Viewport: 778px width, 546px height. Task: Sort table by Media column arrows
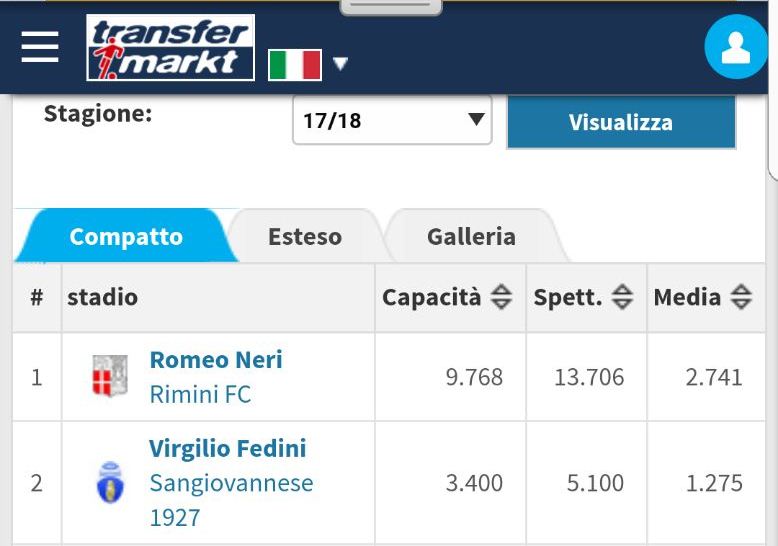pyautogui.click(x=741, y=297)
